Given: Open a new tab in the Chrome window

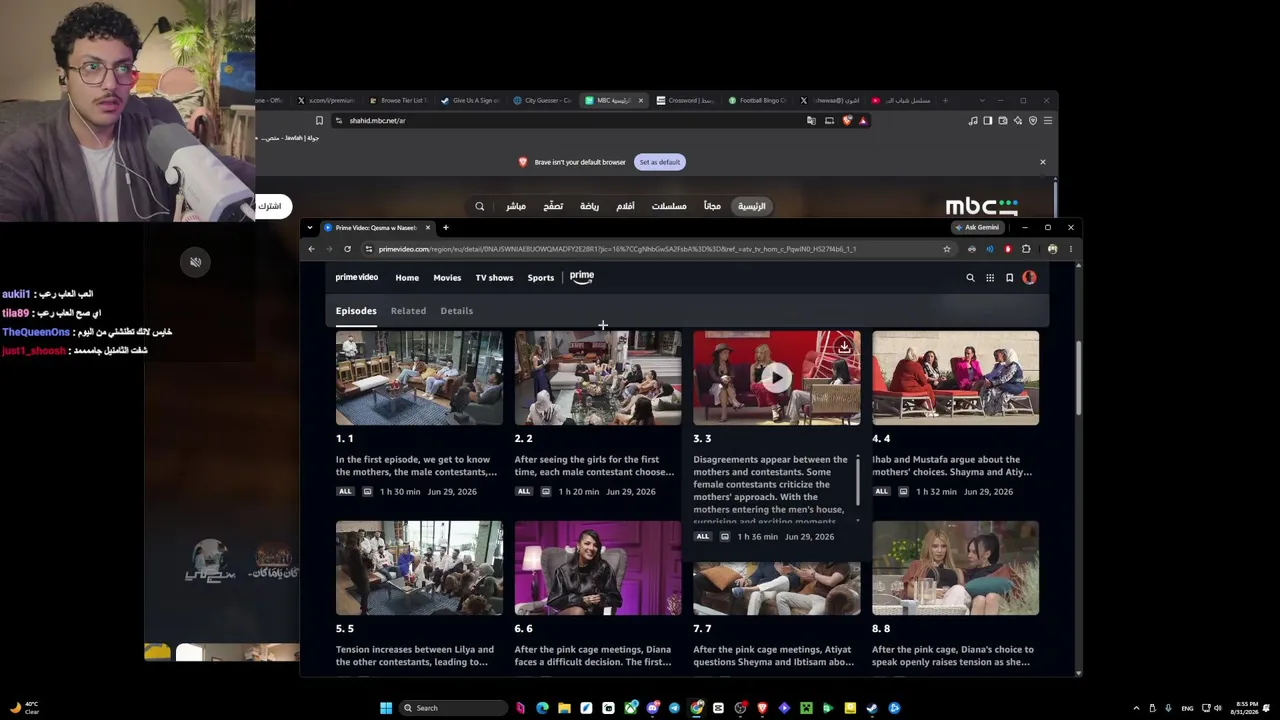Looking at the screenshot, I should [446, 228].
